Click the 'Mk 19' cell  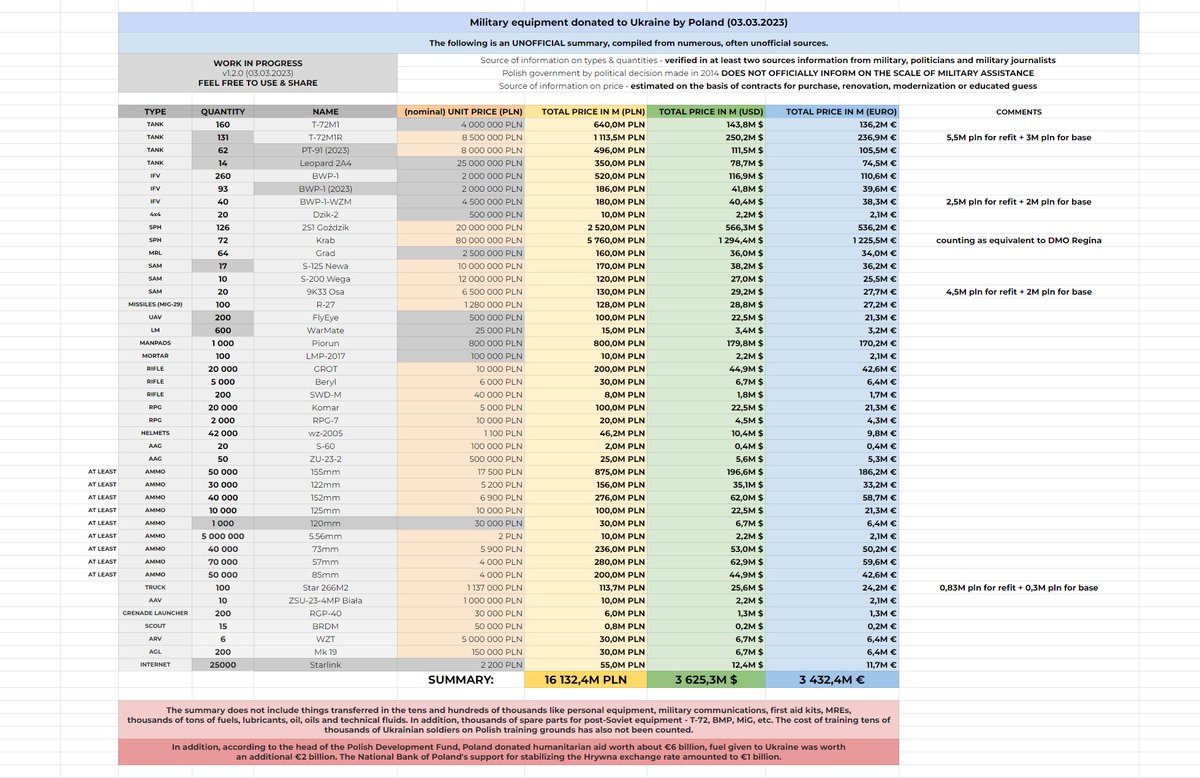pos(325,651)
